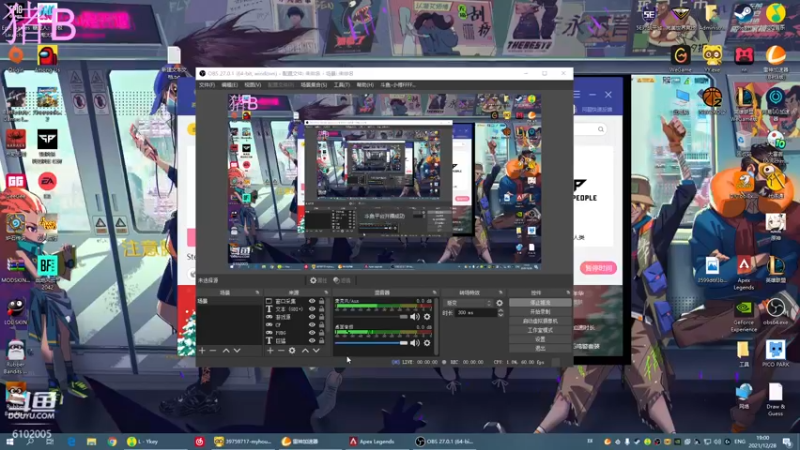Open Steam desktop icon
800x450 pixels.
743,16
